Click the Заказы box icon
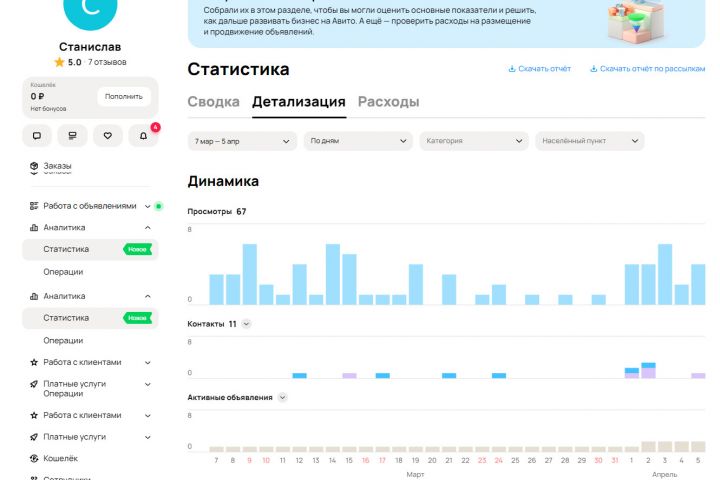The height and width of the screenshot is (480, 720). coord(34,166)
